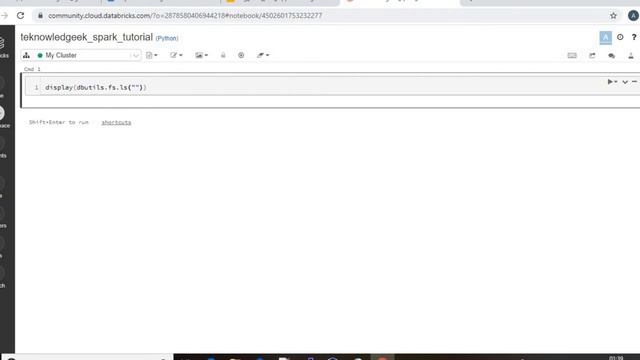Click the Run All circular icon
This screenshot has height=360, width=640.
241,55
